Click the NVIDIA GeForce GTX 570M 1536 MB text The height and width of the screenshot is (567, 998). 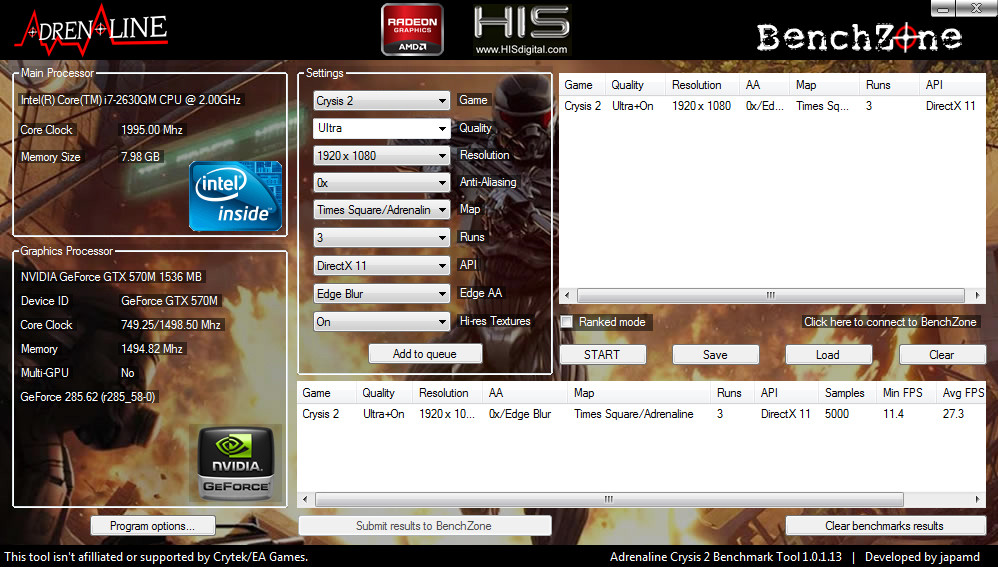[x=111, y=277]
